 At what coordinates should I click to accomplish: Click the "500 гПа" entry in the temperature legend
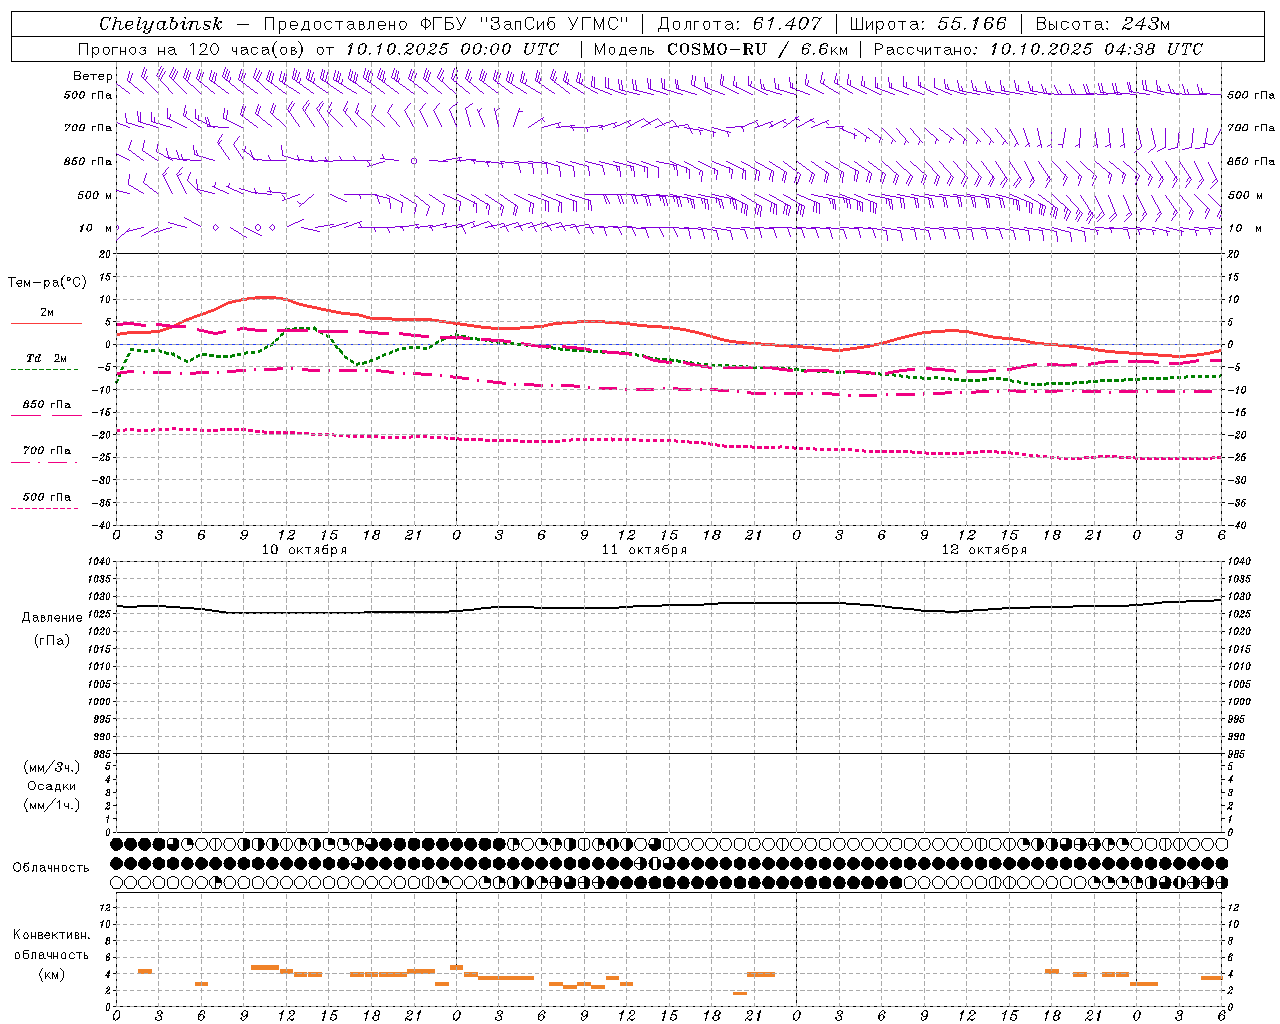click(x=47, y=497)
